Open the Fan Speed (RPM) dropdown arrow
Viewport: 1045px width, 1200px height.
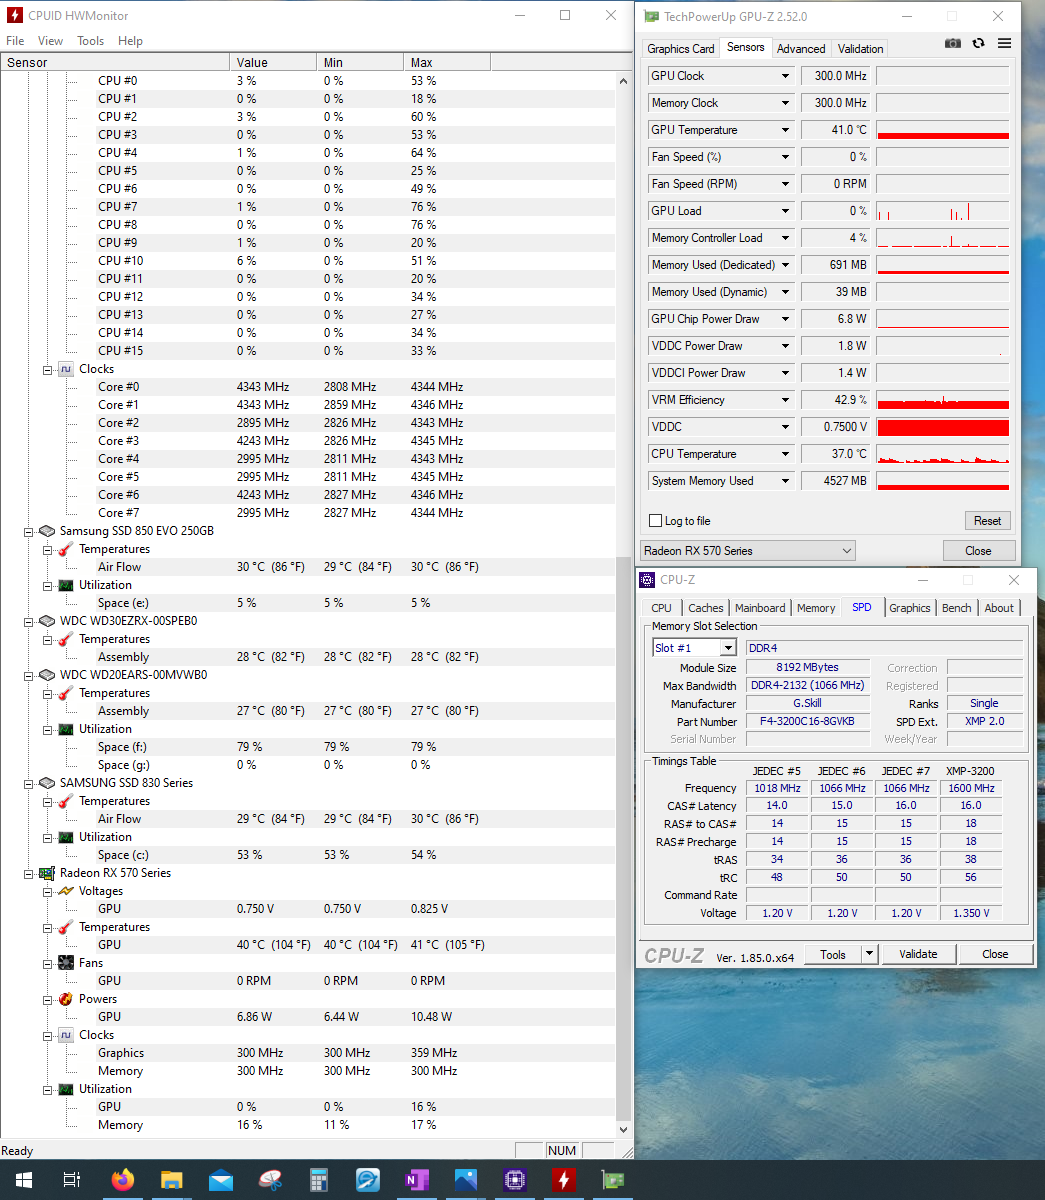[785, 184]
